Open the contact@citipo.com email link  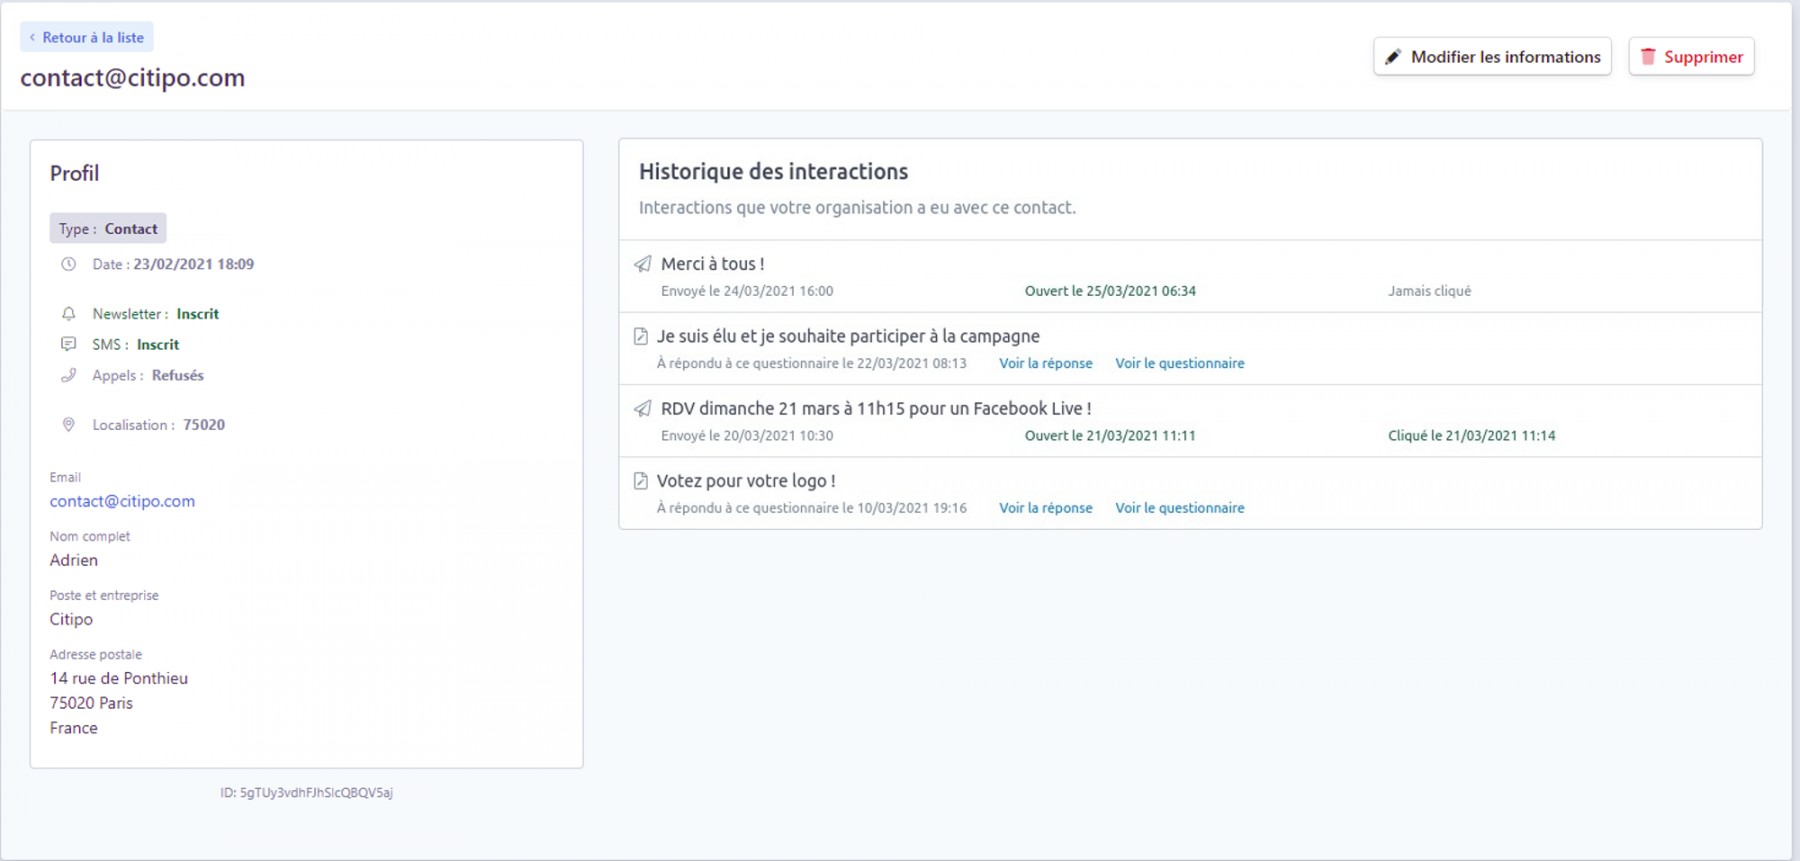(x=122, y=501)
